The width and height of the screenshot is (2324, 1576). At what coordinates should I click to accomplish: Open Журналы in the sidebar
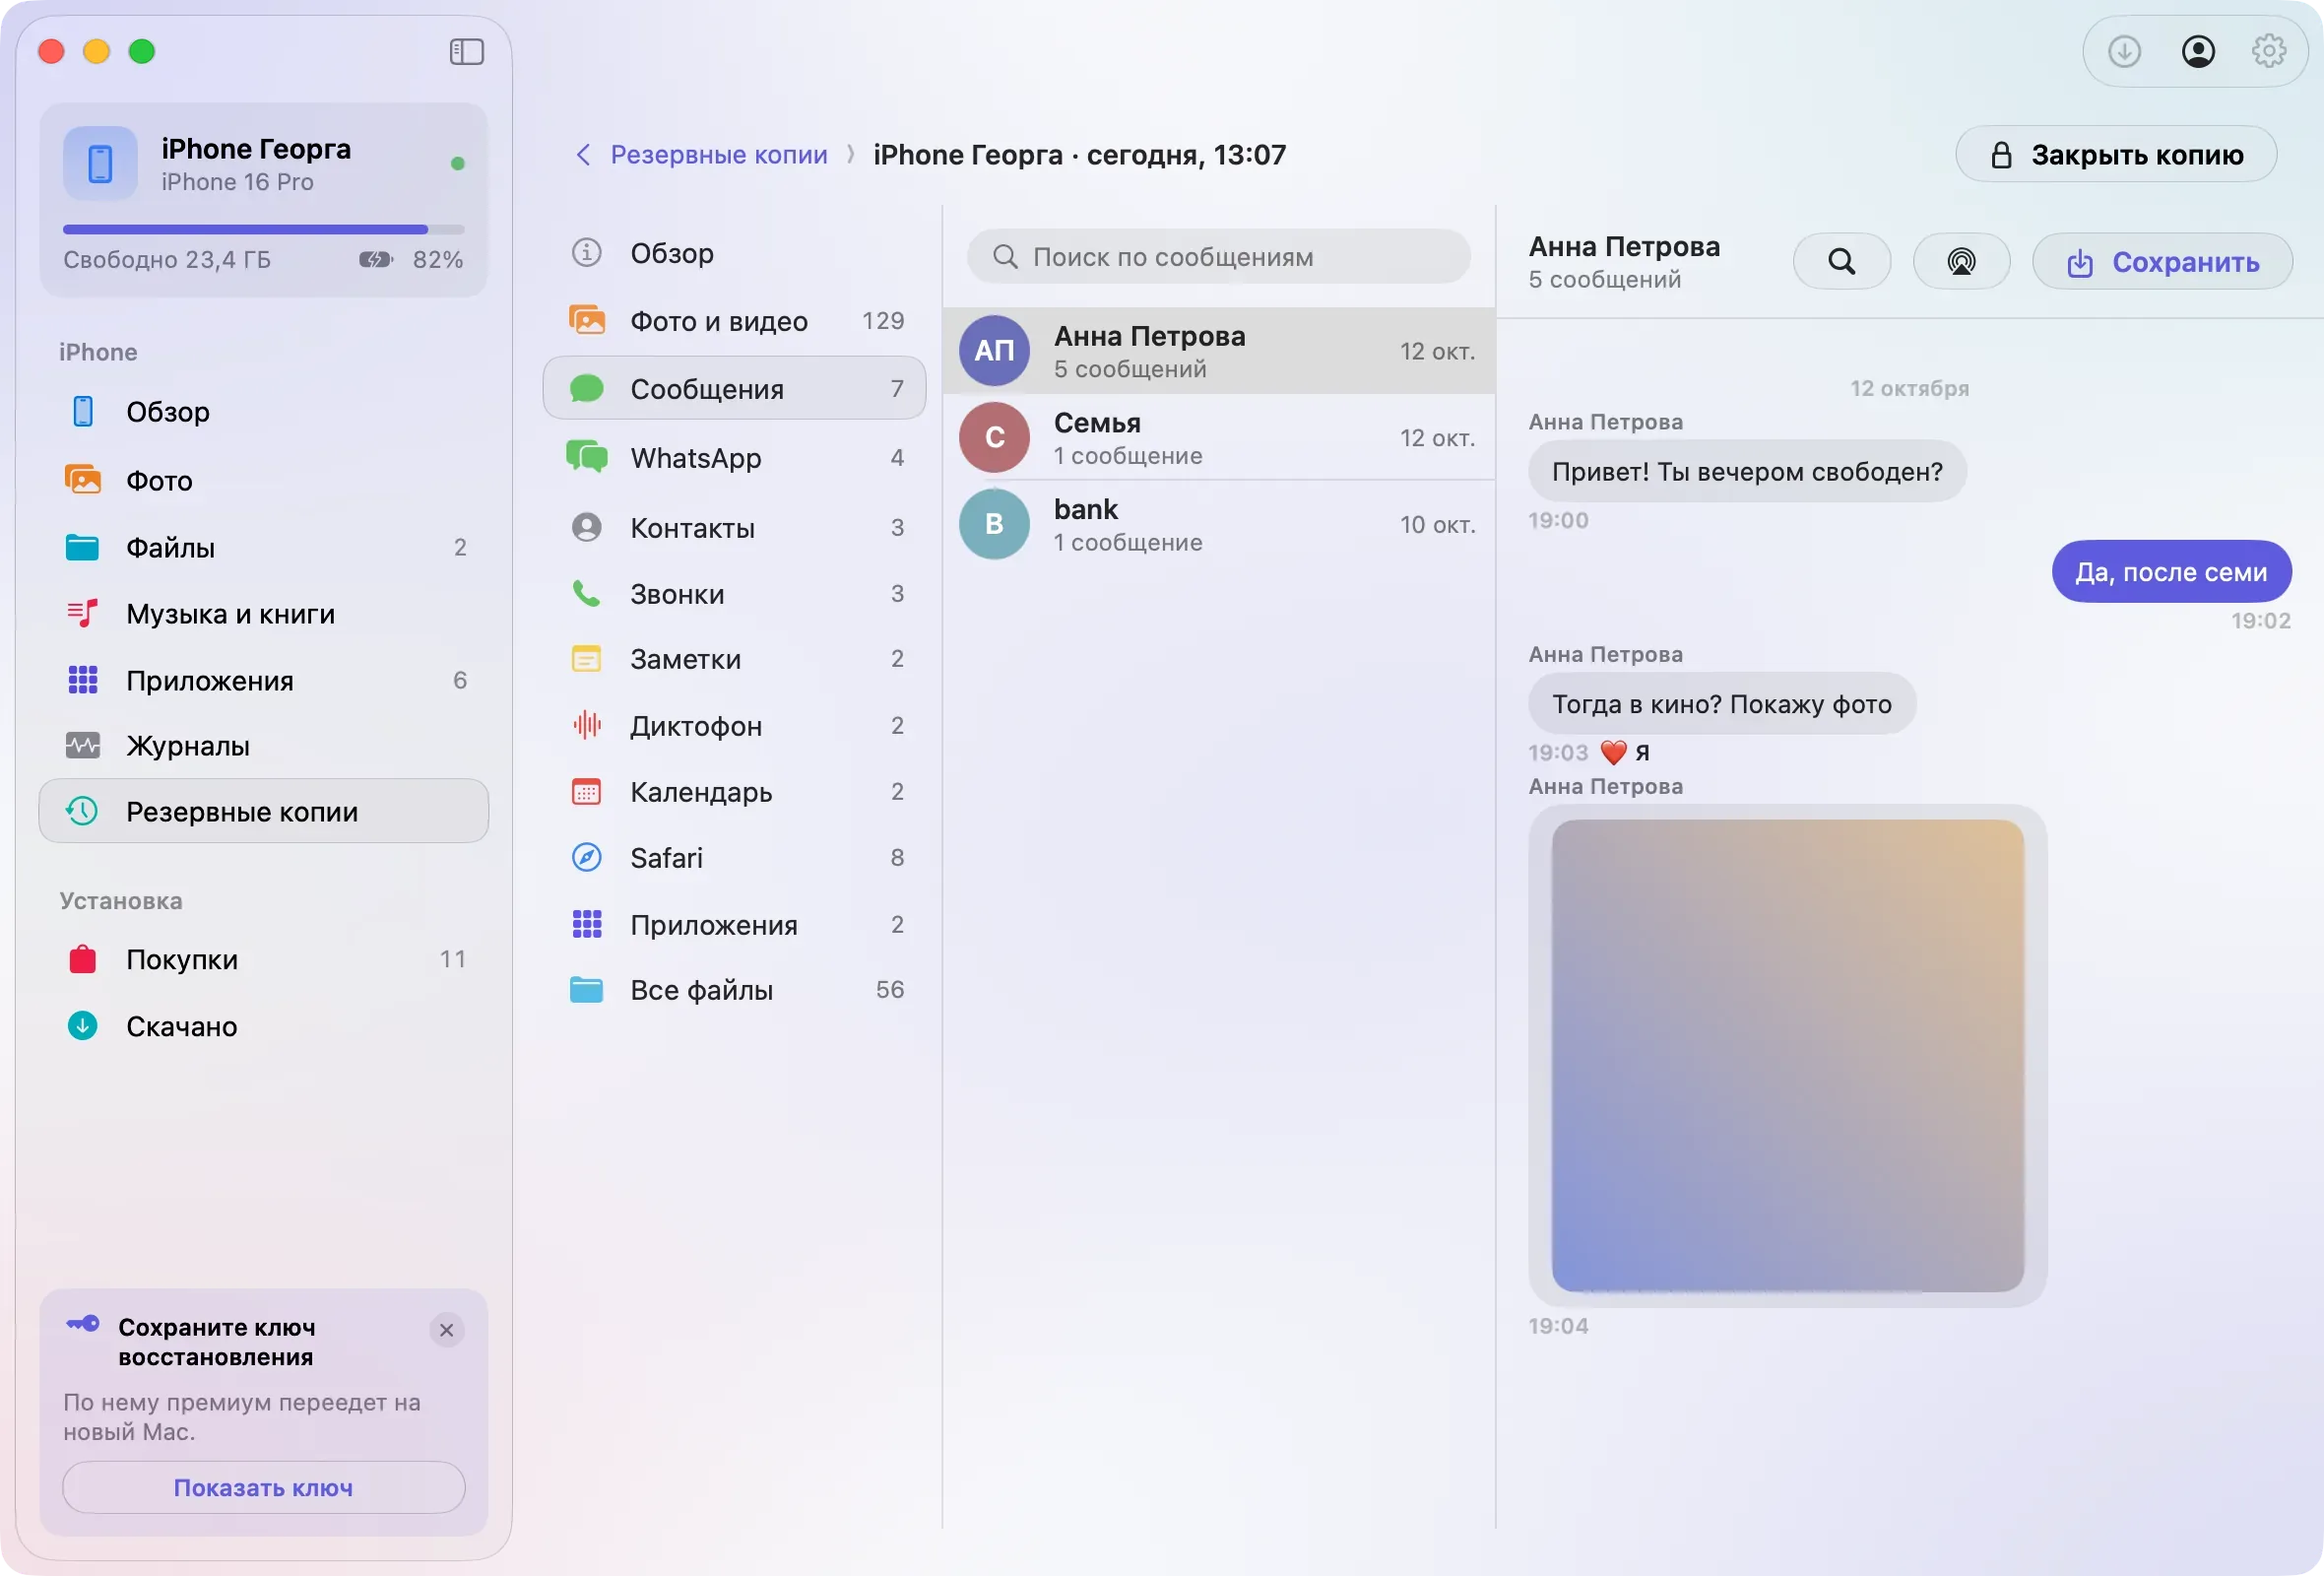263,746
